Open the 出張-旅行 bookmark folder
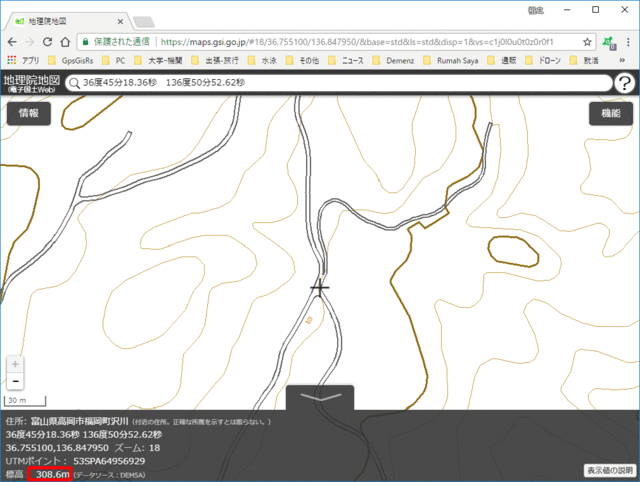The height and width of the screenshot is (482, 640). [216, 61]
